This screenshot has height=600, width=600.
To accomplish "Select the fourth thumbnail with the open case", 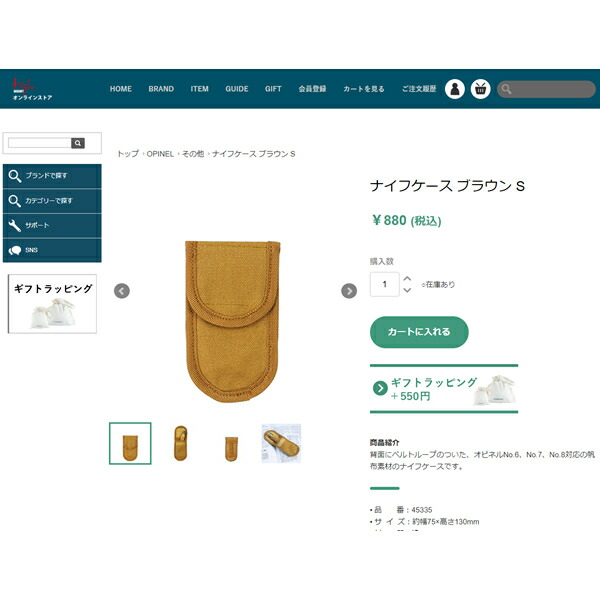I will (x=281, y=443).
